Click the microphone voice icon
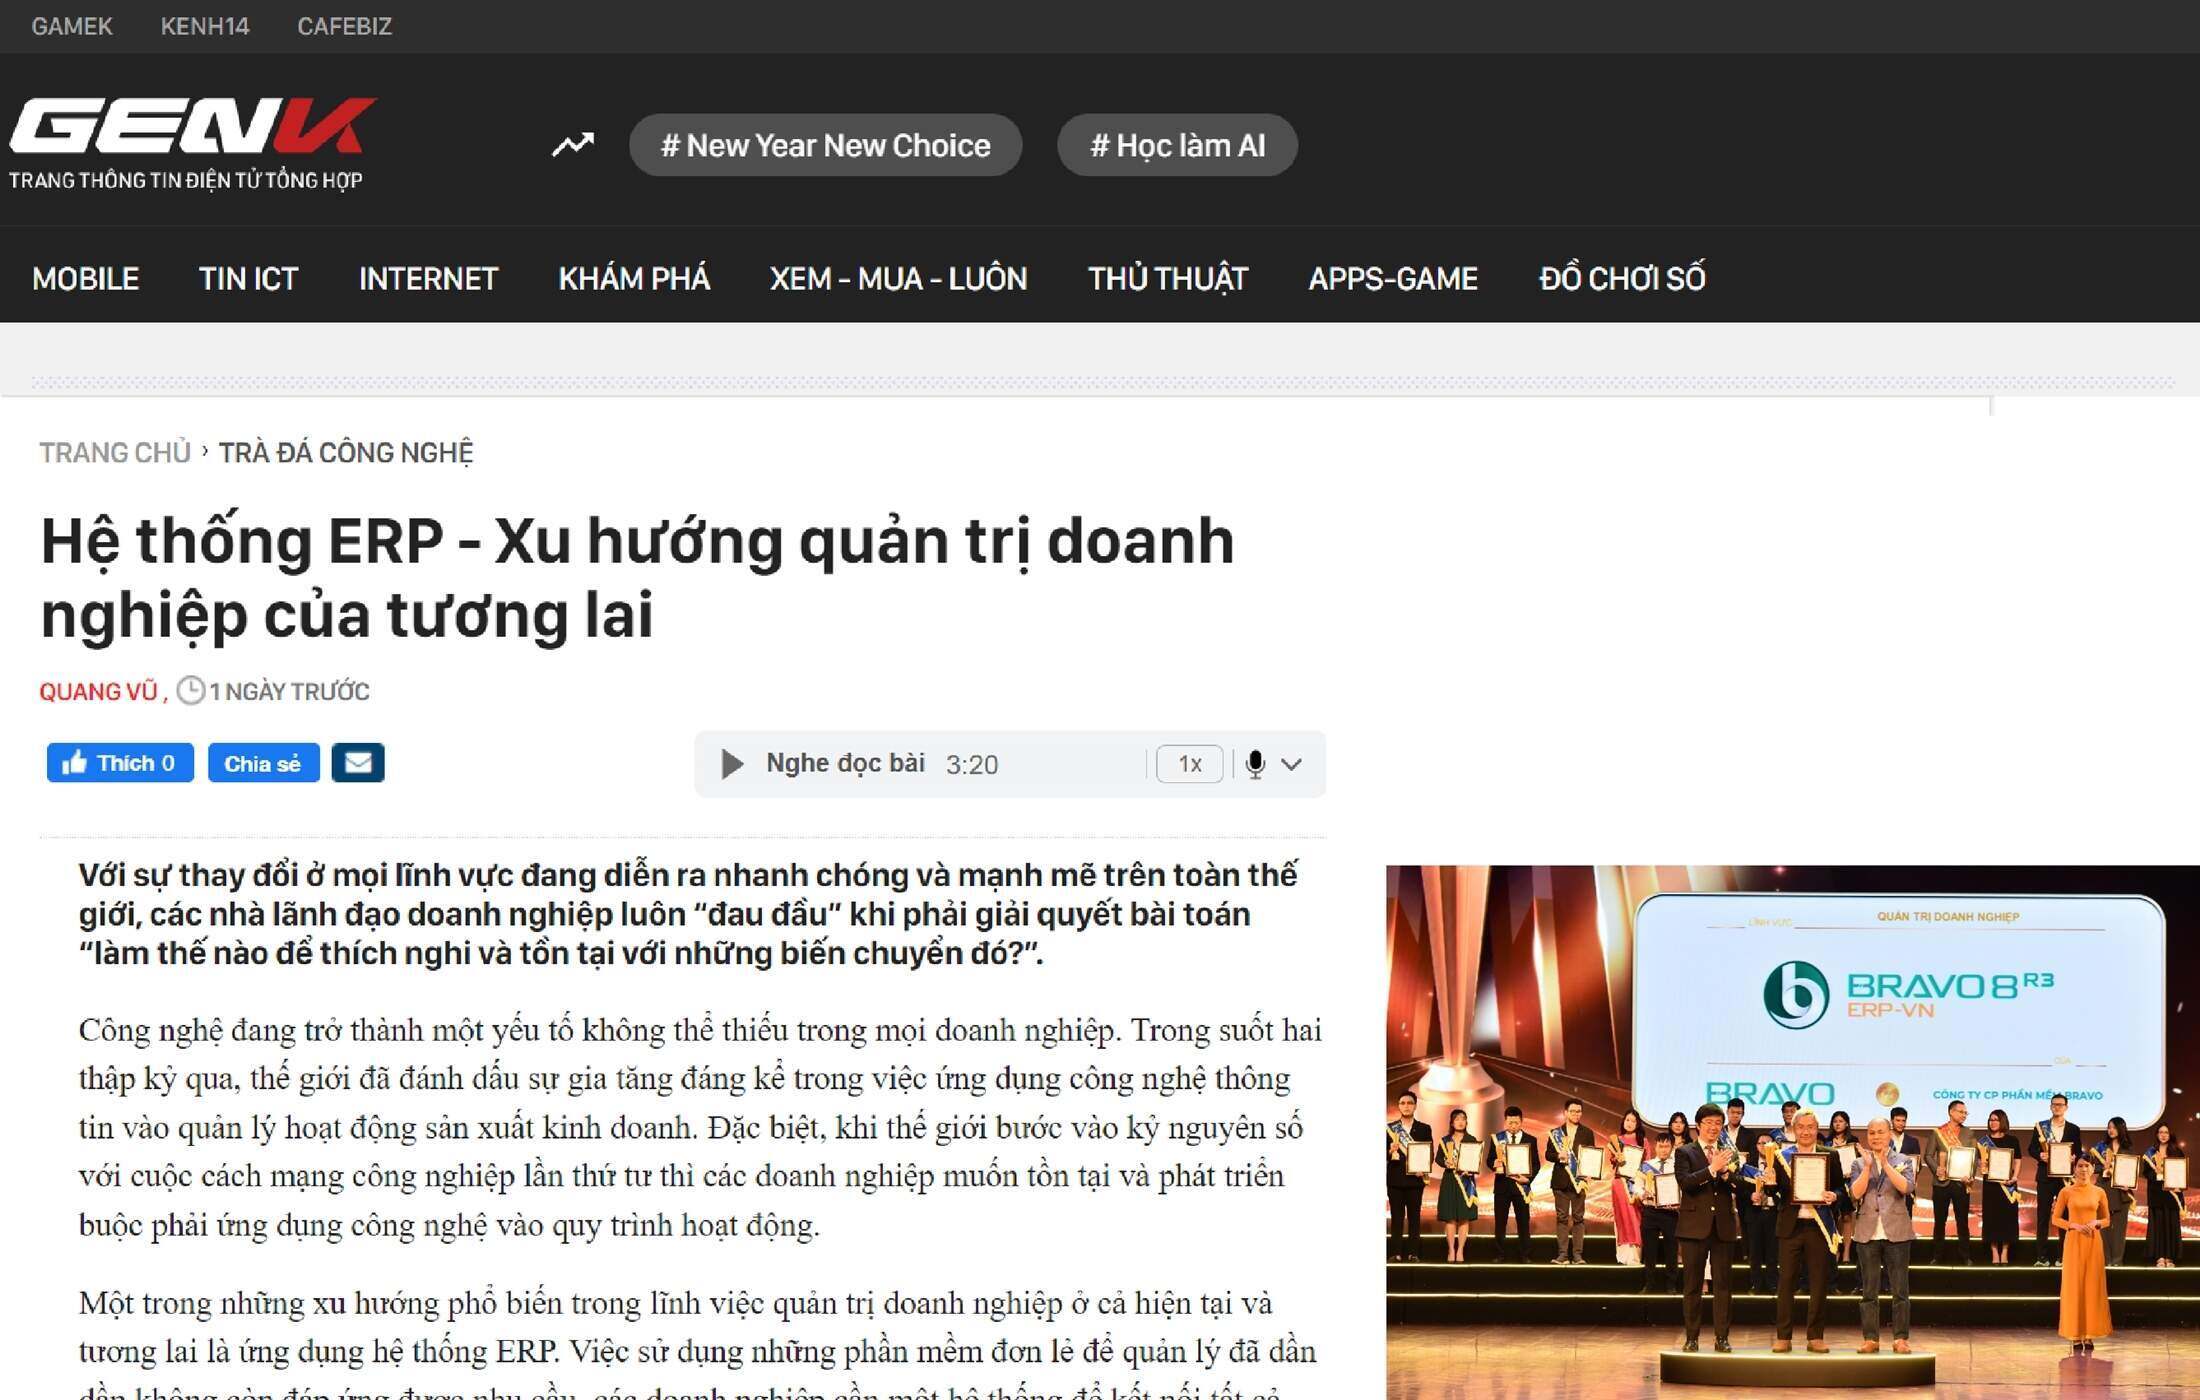The image size is (2200, 1400). 1255,764
